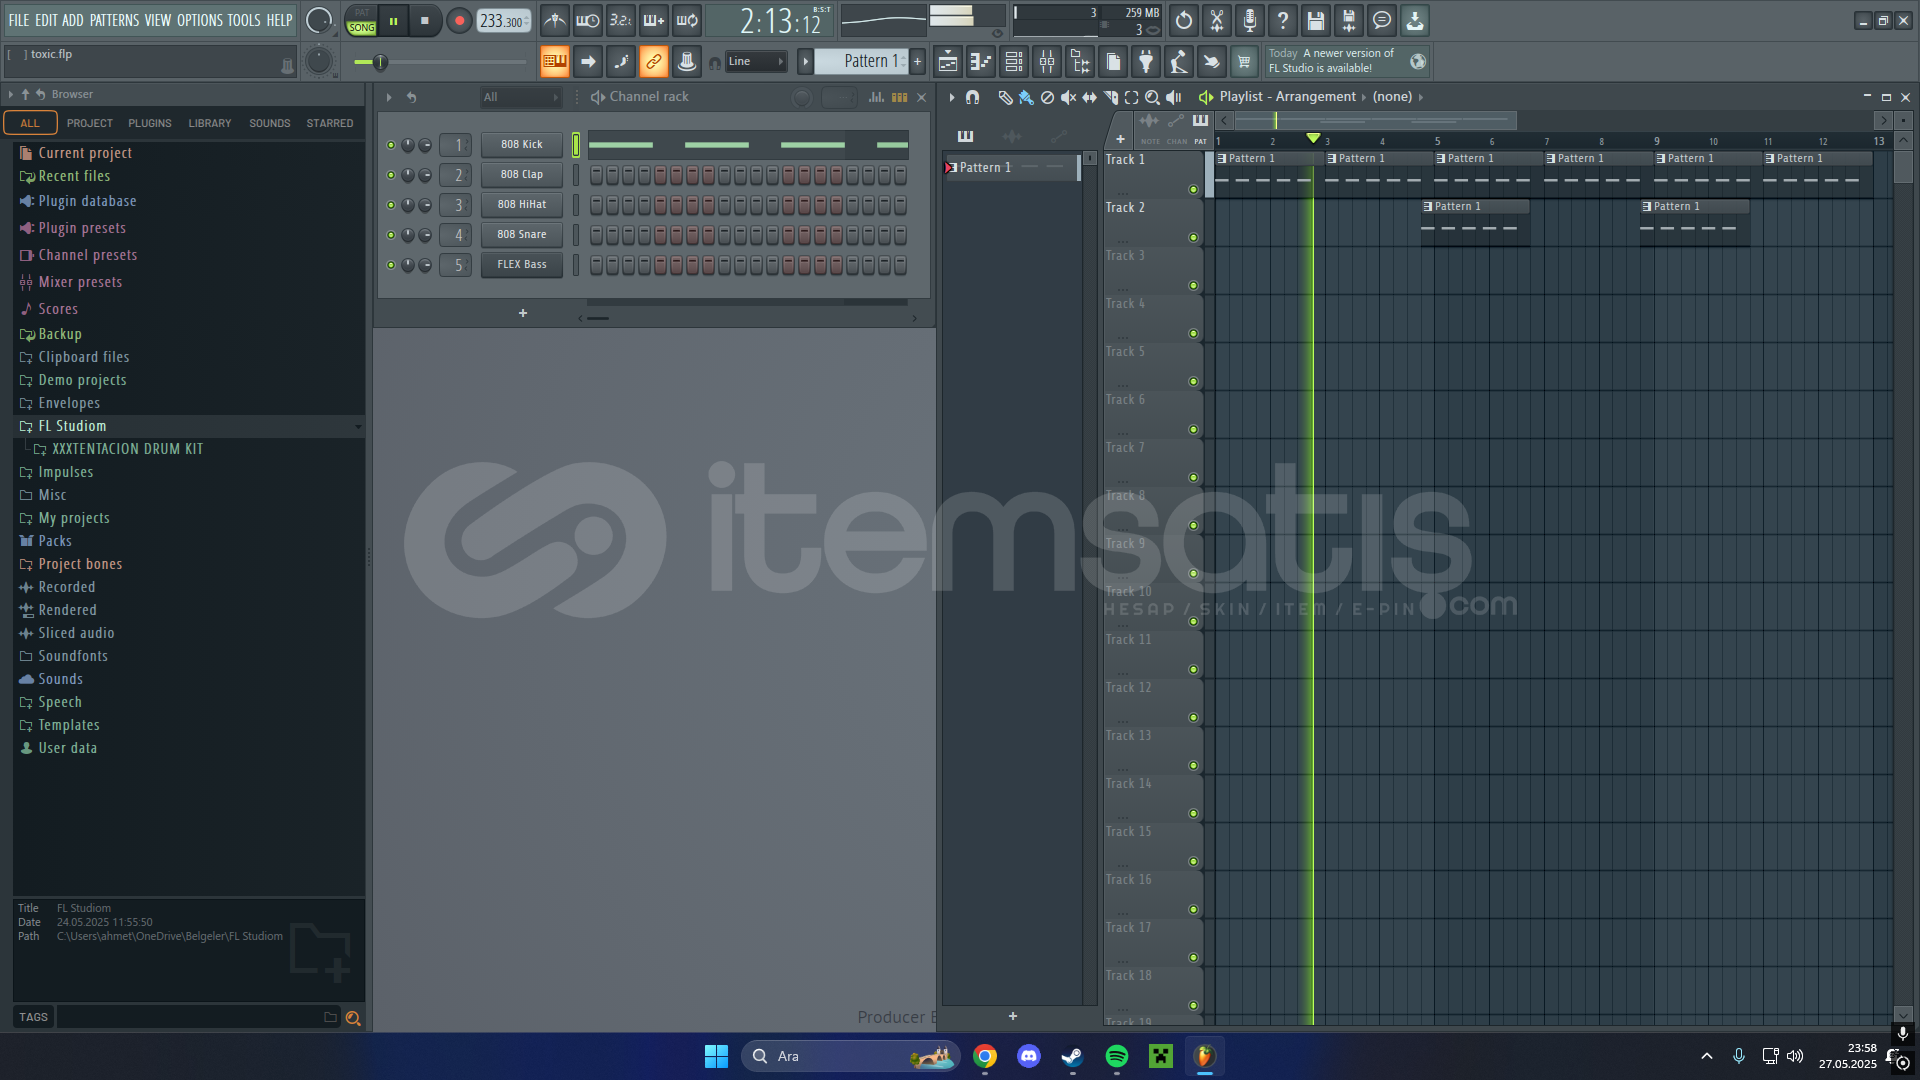Screen dimensions: 1920x1080
Task: Open the playlist options menu arrow
Action: [x=951, y=97]
